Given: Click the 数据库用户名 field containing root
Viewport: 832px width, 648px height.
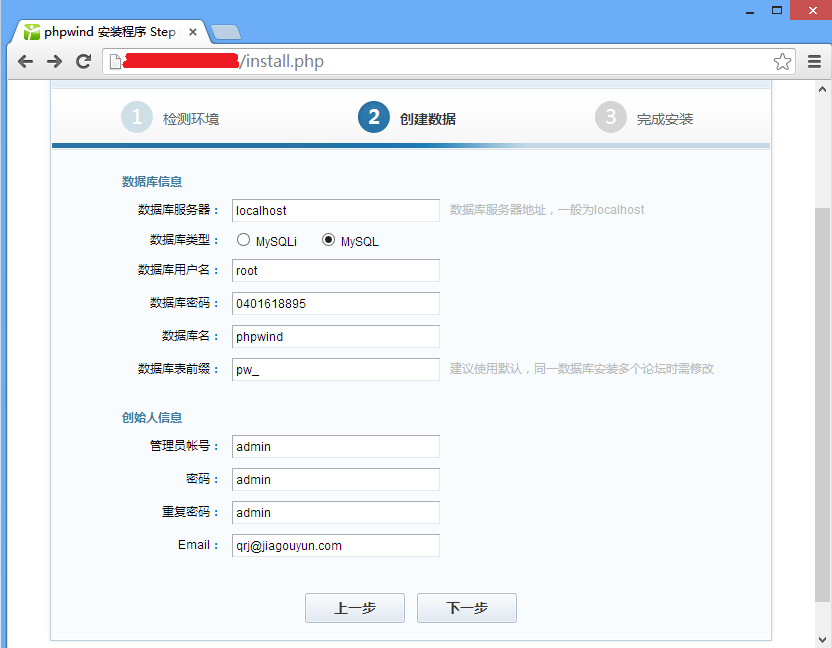Looking at the screenshot, I should coord(336,271).
